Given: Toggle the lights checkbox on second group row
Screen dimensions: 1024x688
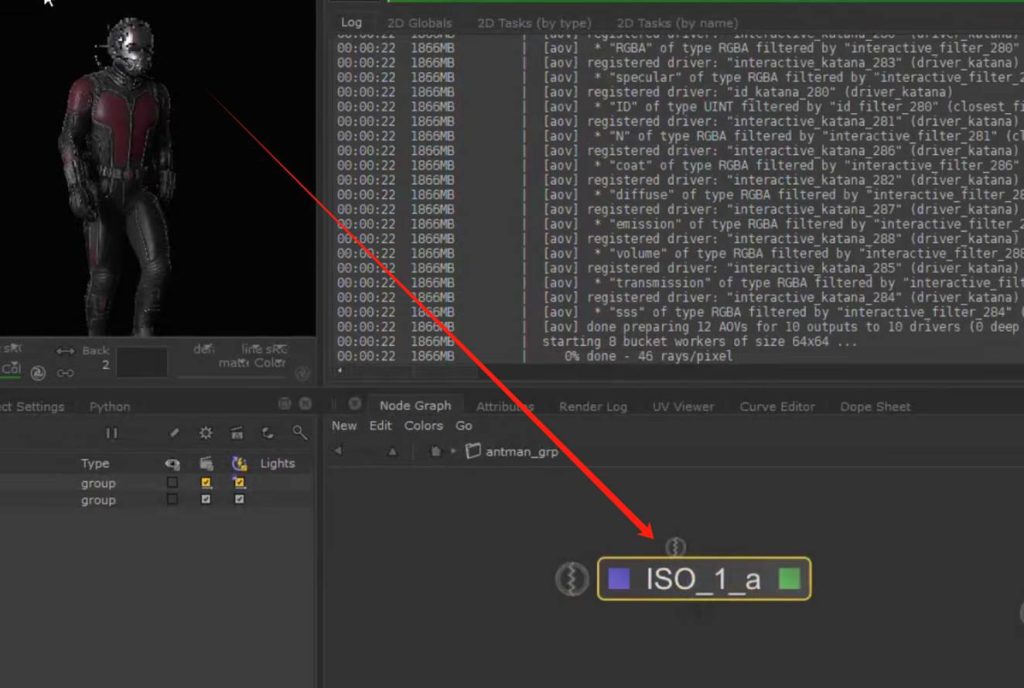Looking at the screenshot, I should click(239, 500).
